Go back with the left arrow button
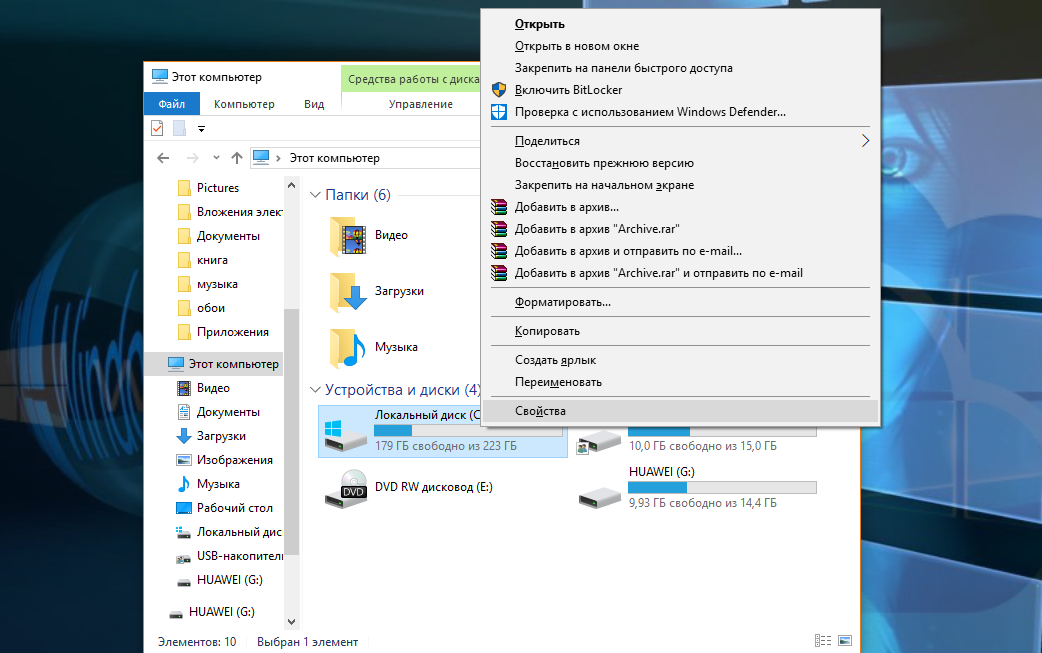The image size is (1042, 653). point(163,158)
